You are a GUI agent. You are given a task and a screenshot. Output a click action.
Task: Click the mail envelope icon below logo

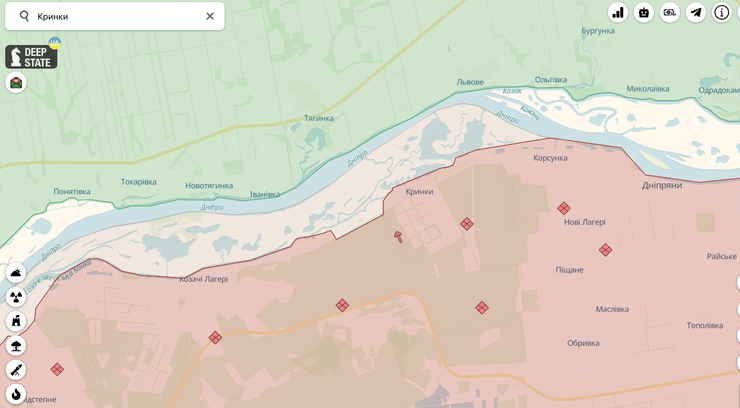16,83
